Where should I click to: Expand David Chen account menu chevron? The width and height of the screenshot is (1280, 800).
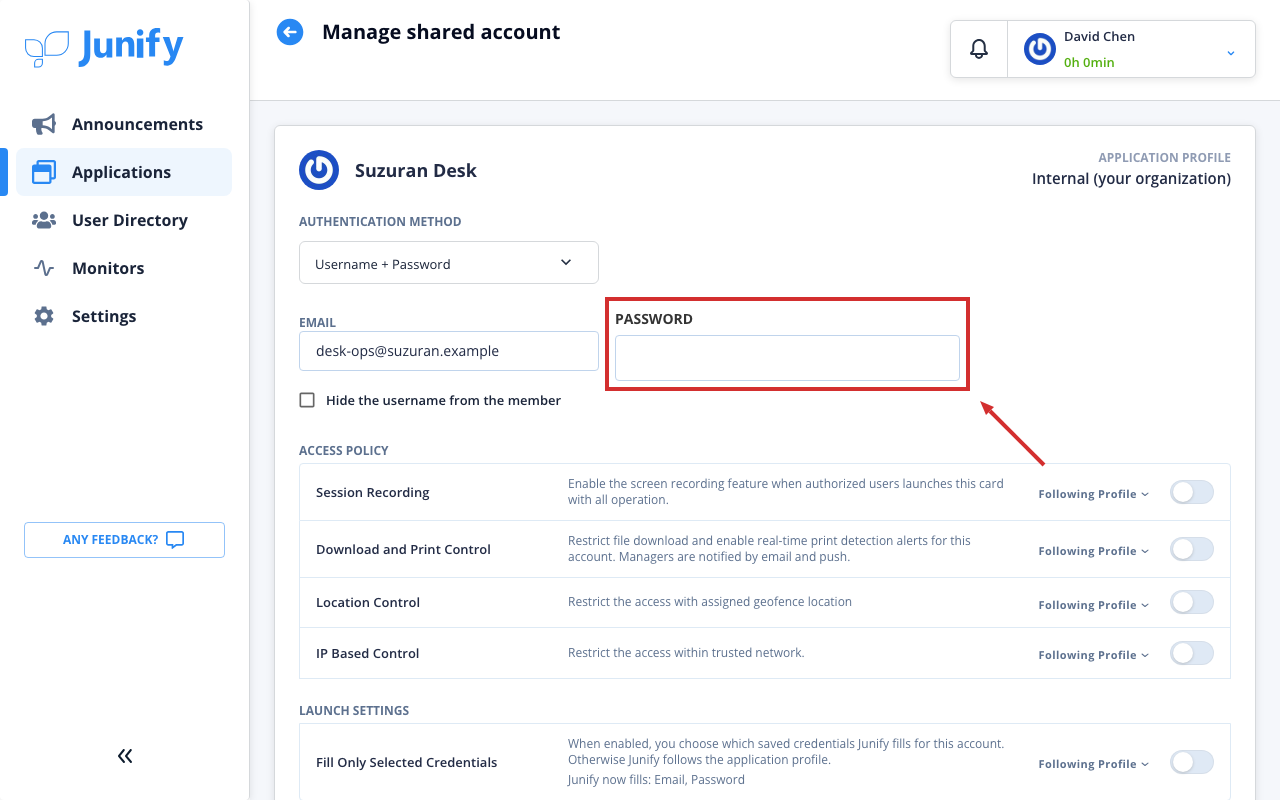(1231, 52)
